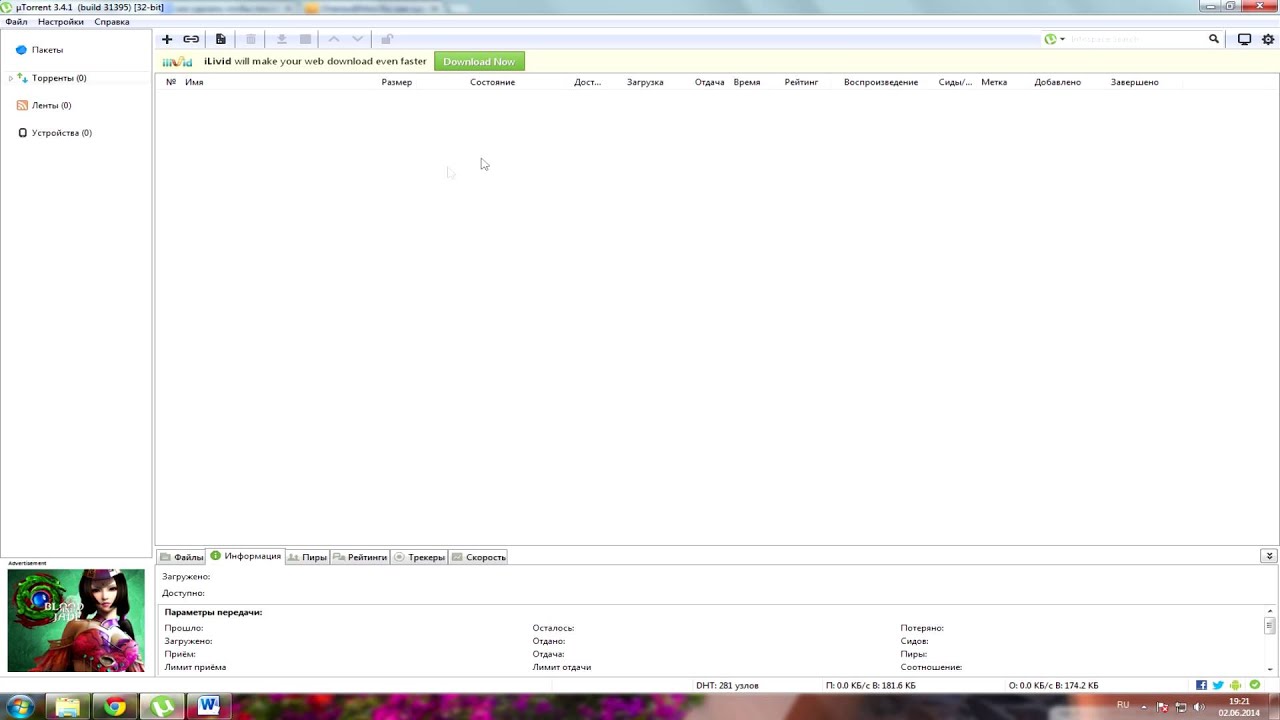
Task: Click the download speed status П: 0.0 КБ/с
Action: 871,685
